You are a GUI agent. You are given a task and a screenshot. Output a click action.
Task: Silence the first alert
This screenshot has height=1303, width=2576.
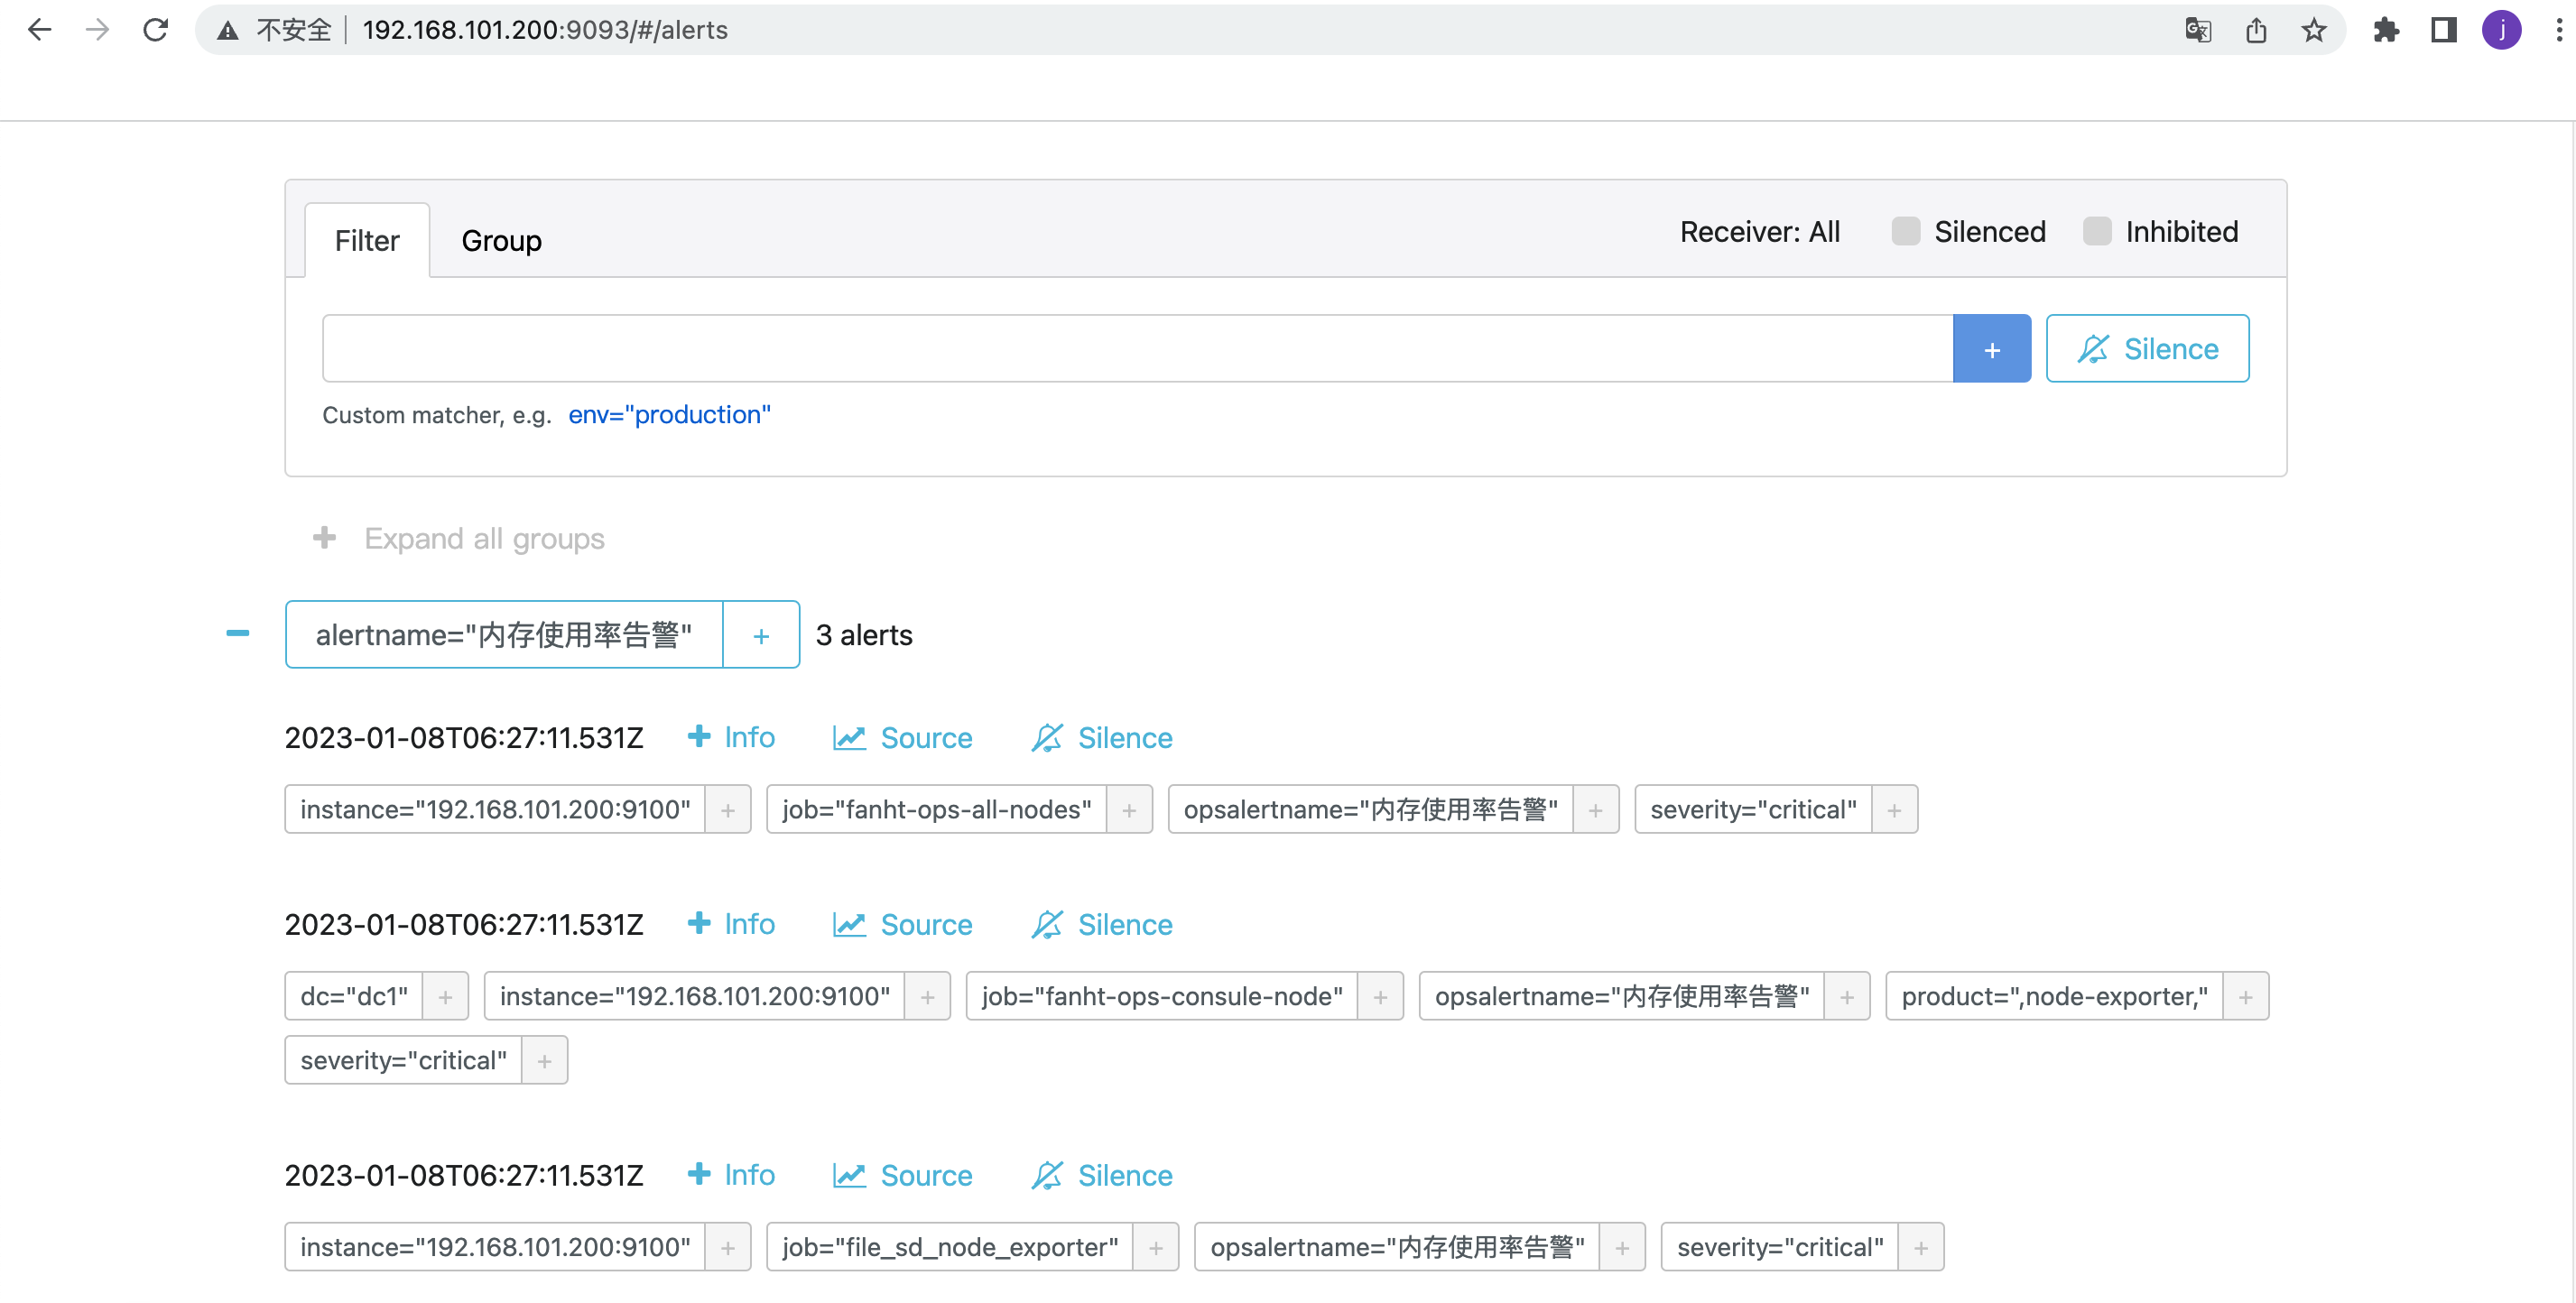pos(1101,737)
